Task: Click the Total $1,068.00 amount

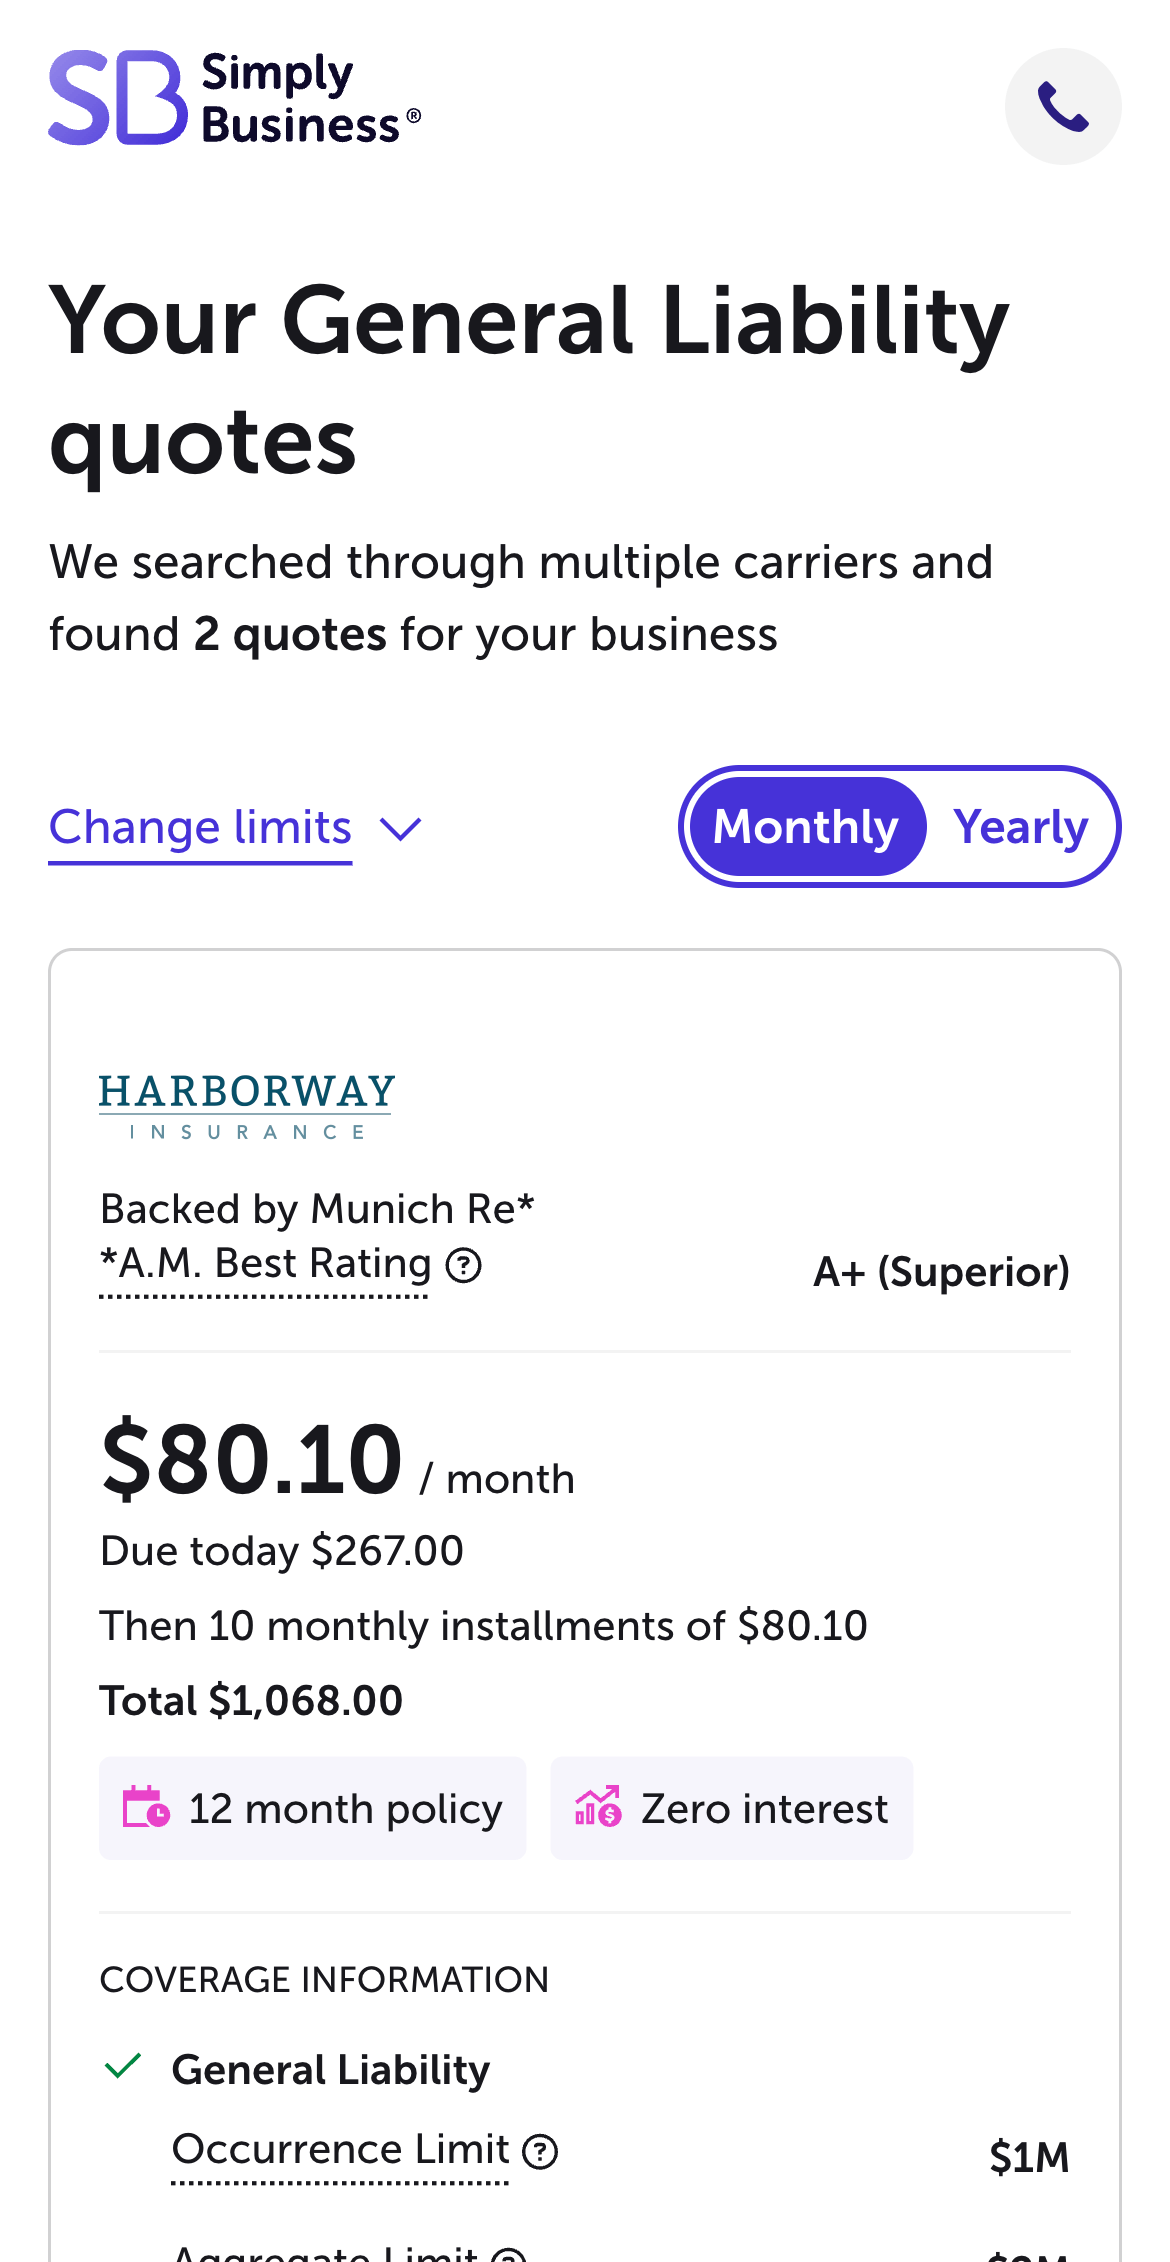Action: 251,1700
